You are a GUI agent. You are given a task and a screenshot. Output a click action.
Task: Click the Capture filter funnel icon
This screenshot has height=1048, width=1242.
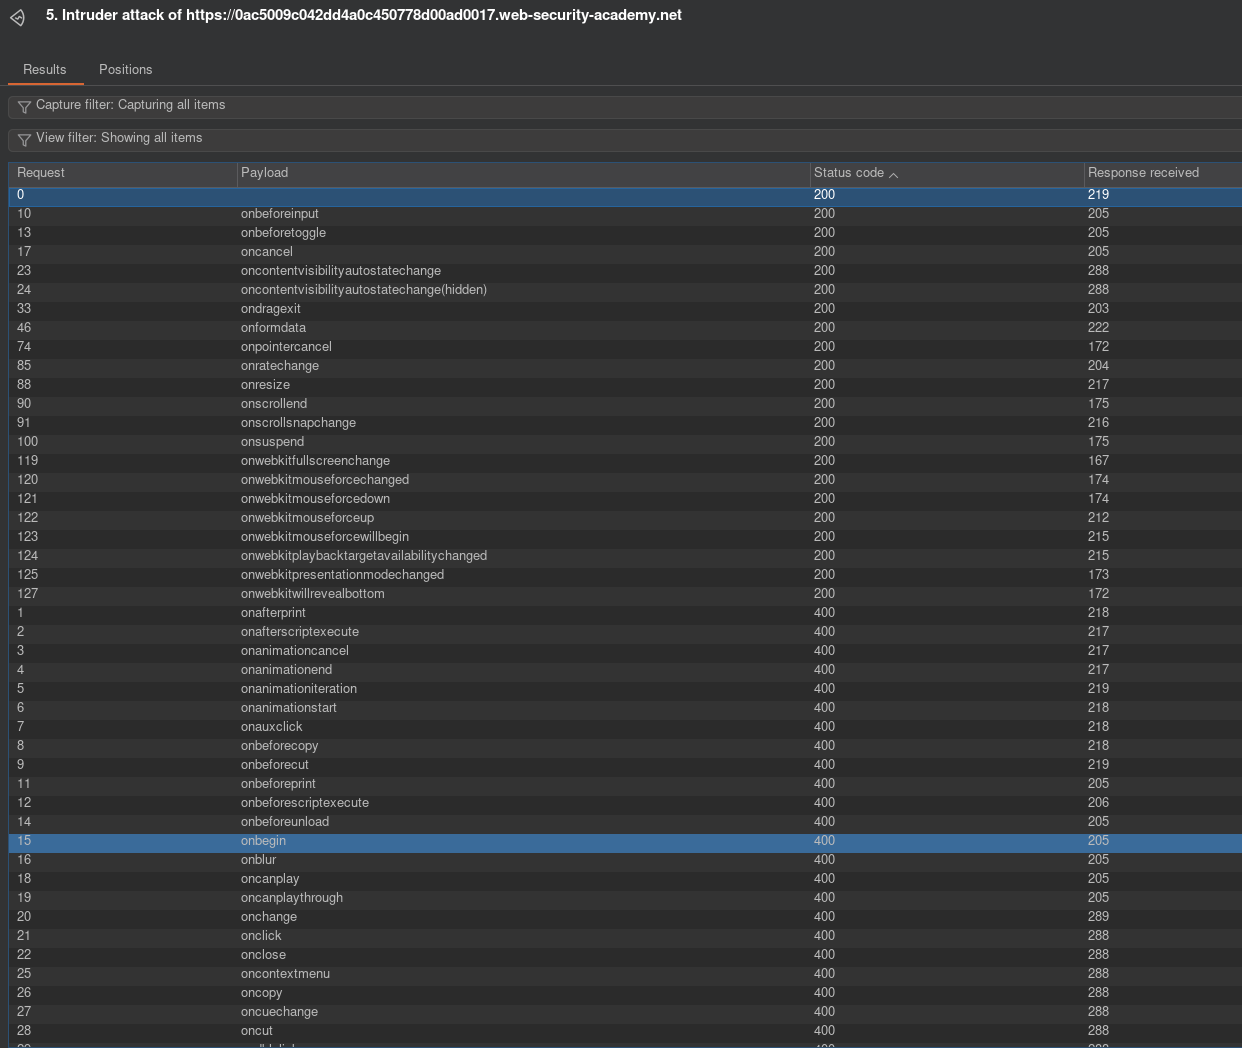tap(24, 106)
